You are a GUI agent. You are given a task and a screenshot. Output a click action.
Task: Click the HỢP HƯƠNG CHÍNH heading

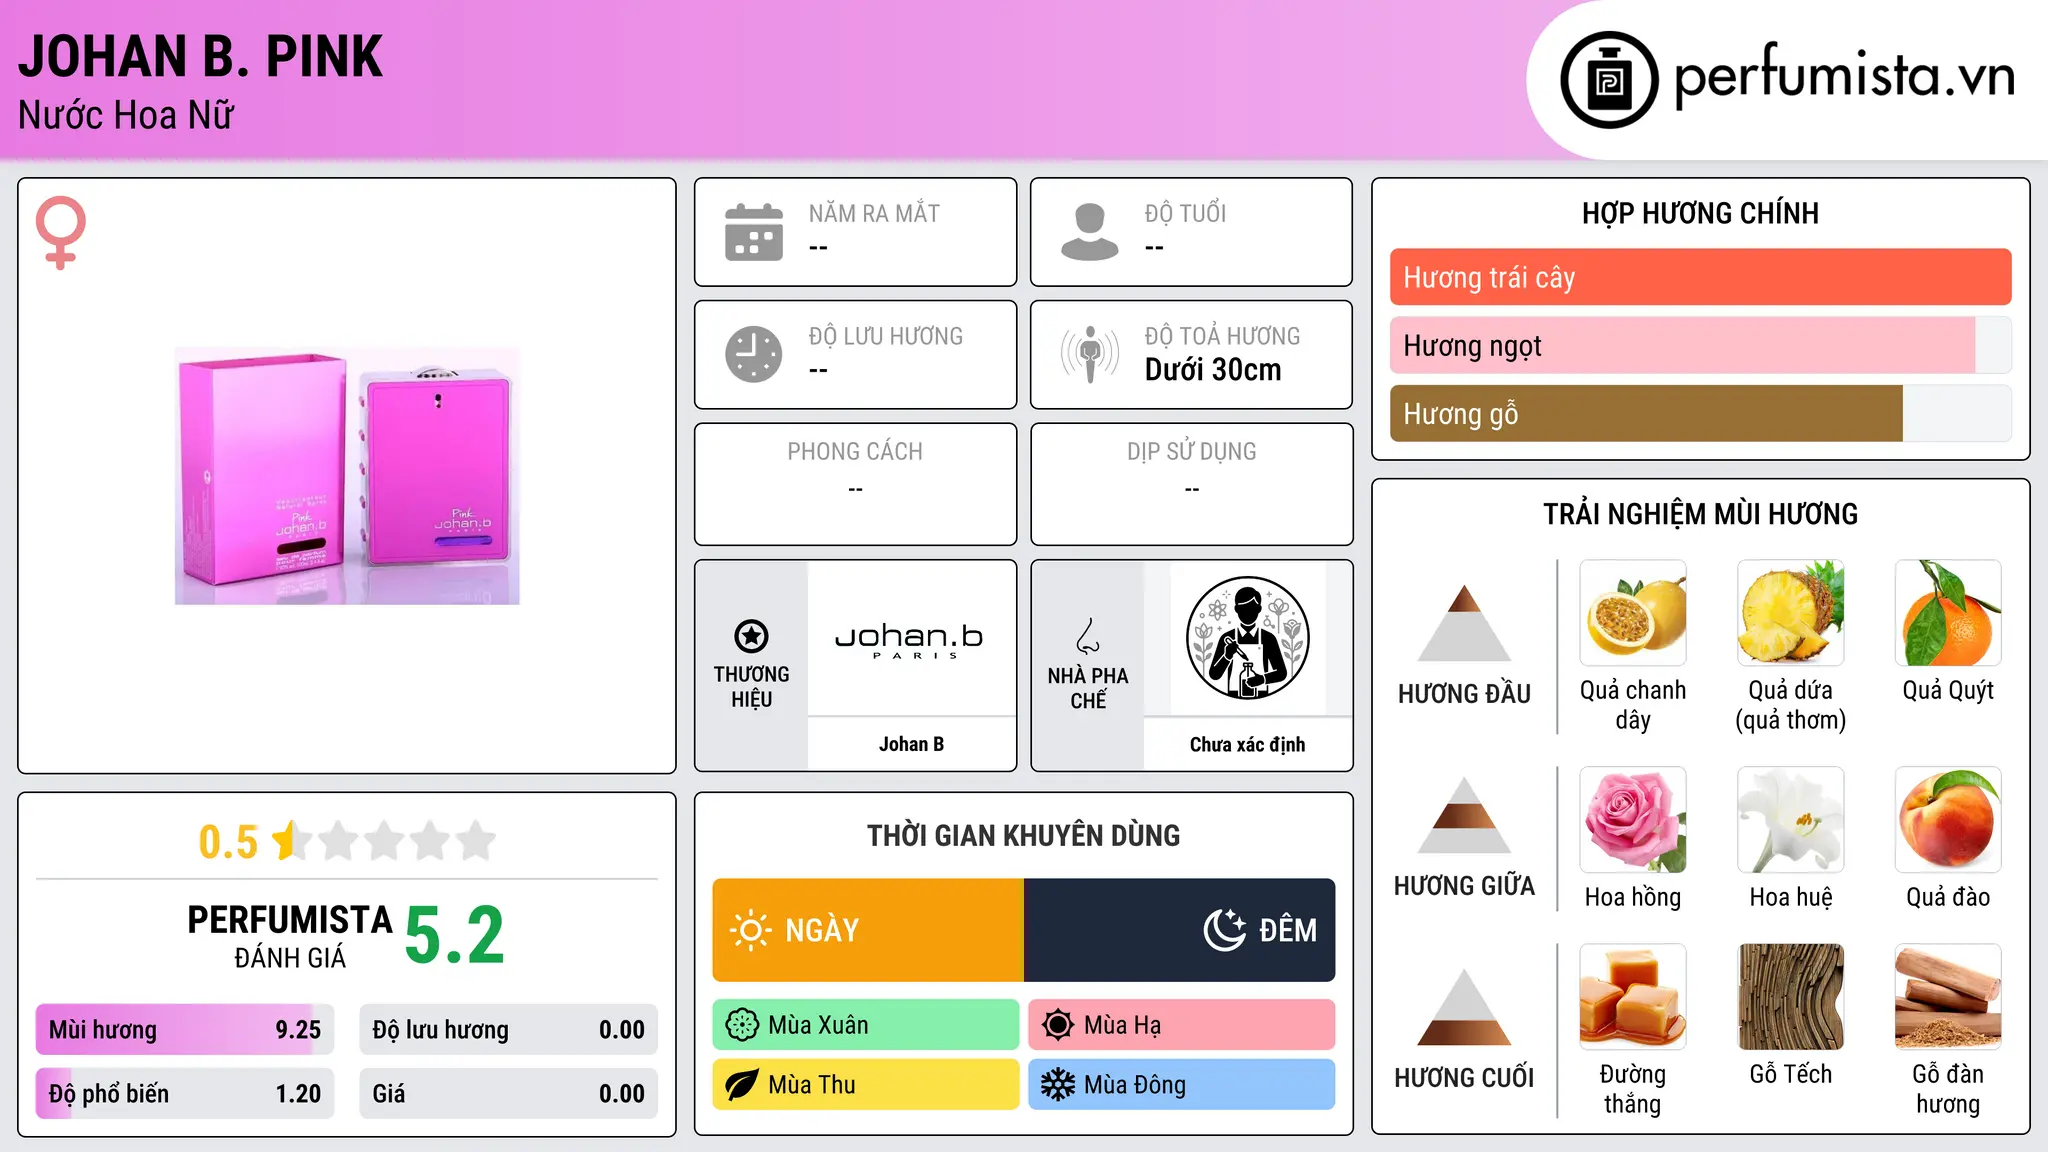tap(1700, 213)
